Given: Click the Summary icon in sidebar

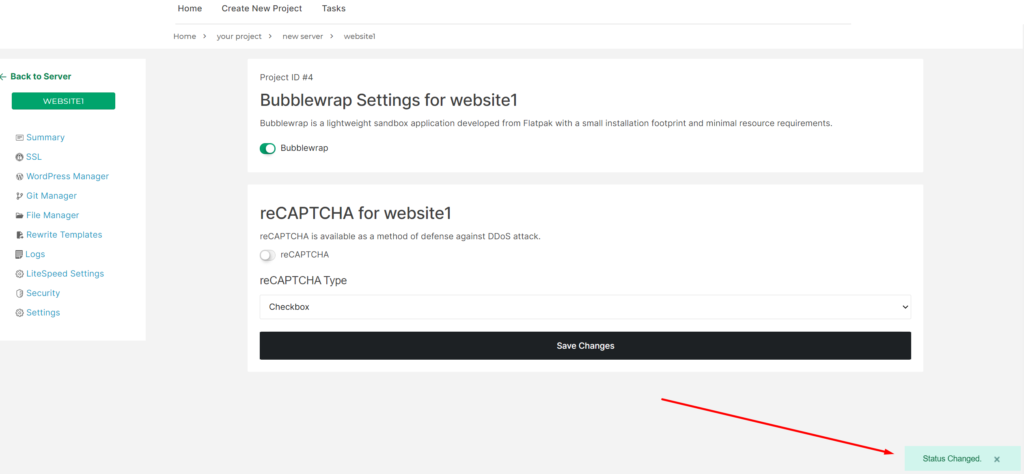Looking at the screenshot, I should (20, 138).
